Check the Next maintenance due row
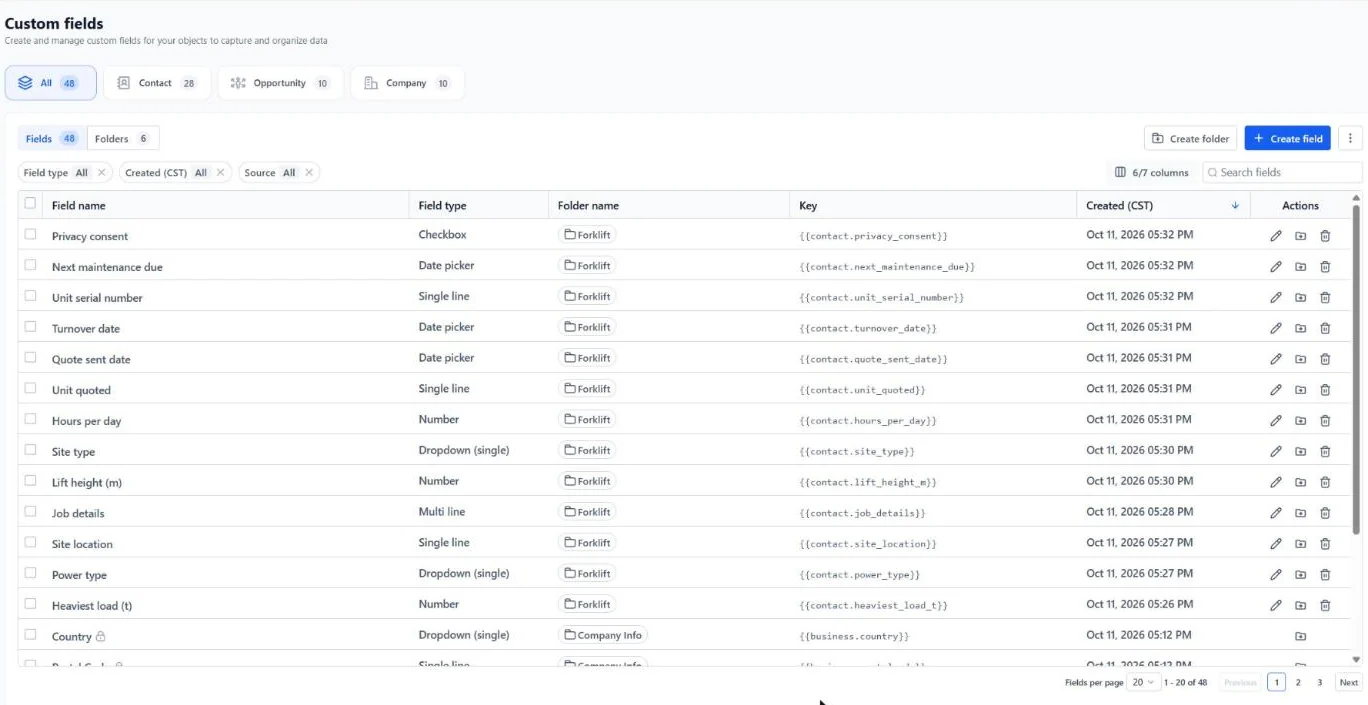The image size is (1368, 705). [x=30, y=265]
